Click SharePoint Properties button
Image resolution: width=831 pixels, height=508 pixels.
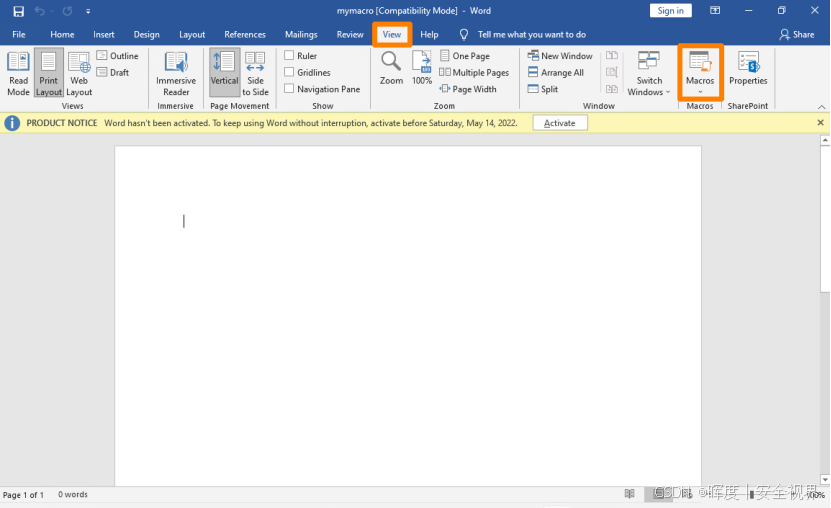click(x=748, y=68)
